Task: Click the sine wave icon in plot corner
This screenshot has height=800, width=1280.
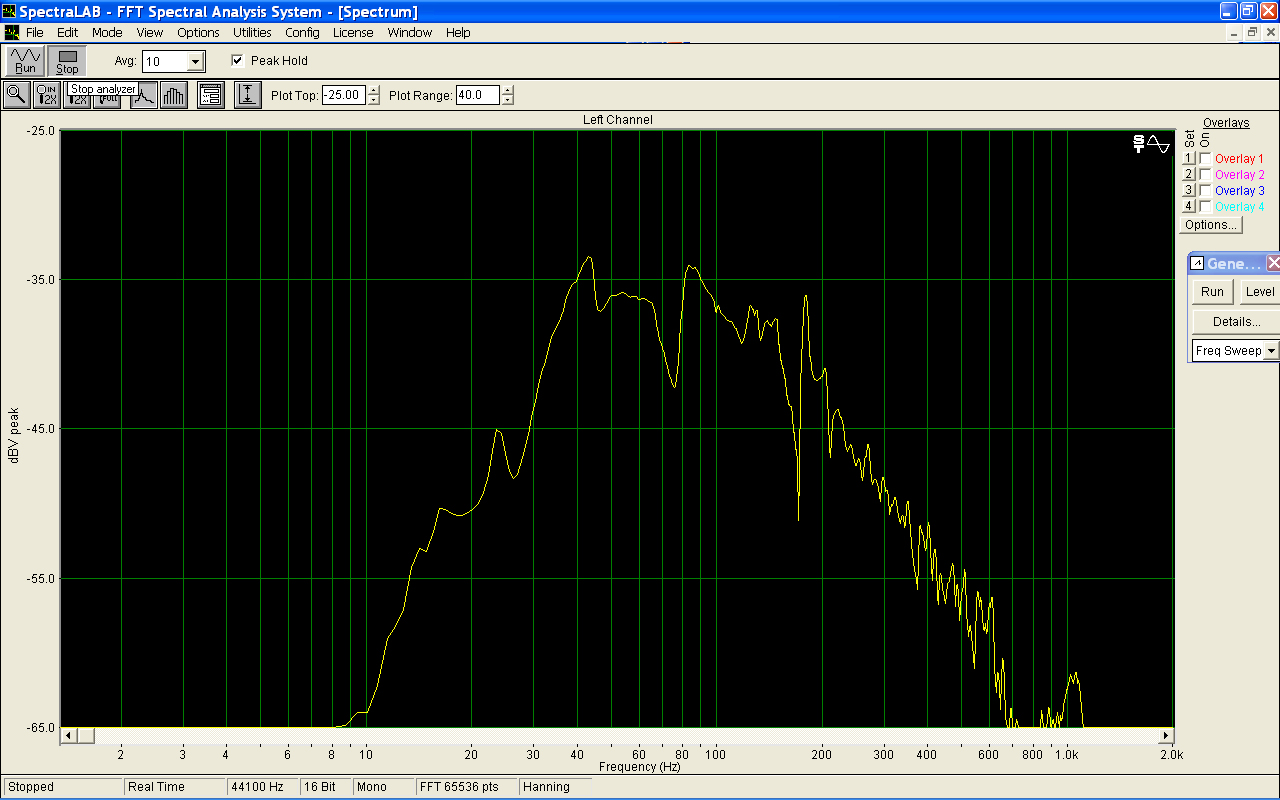Action: [1158, 144]
